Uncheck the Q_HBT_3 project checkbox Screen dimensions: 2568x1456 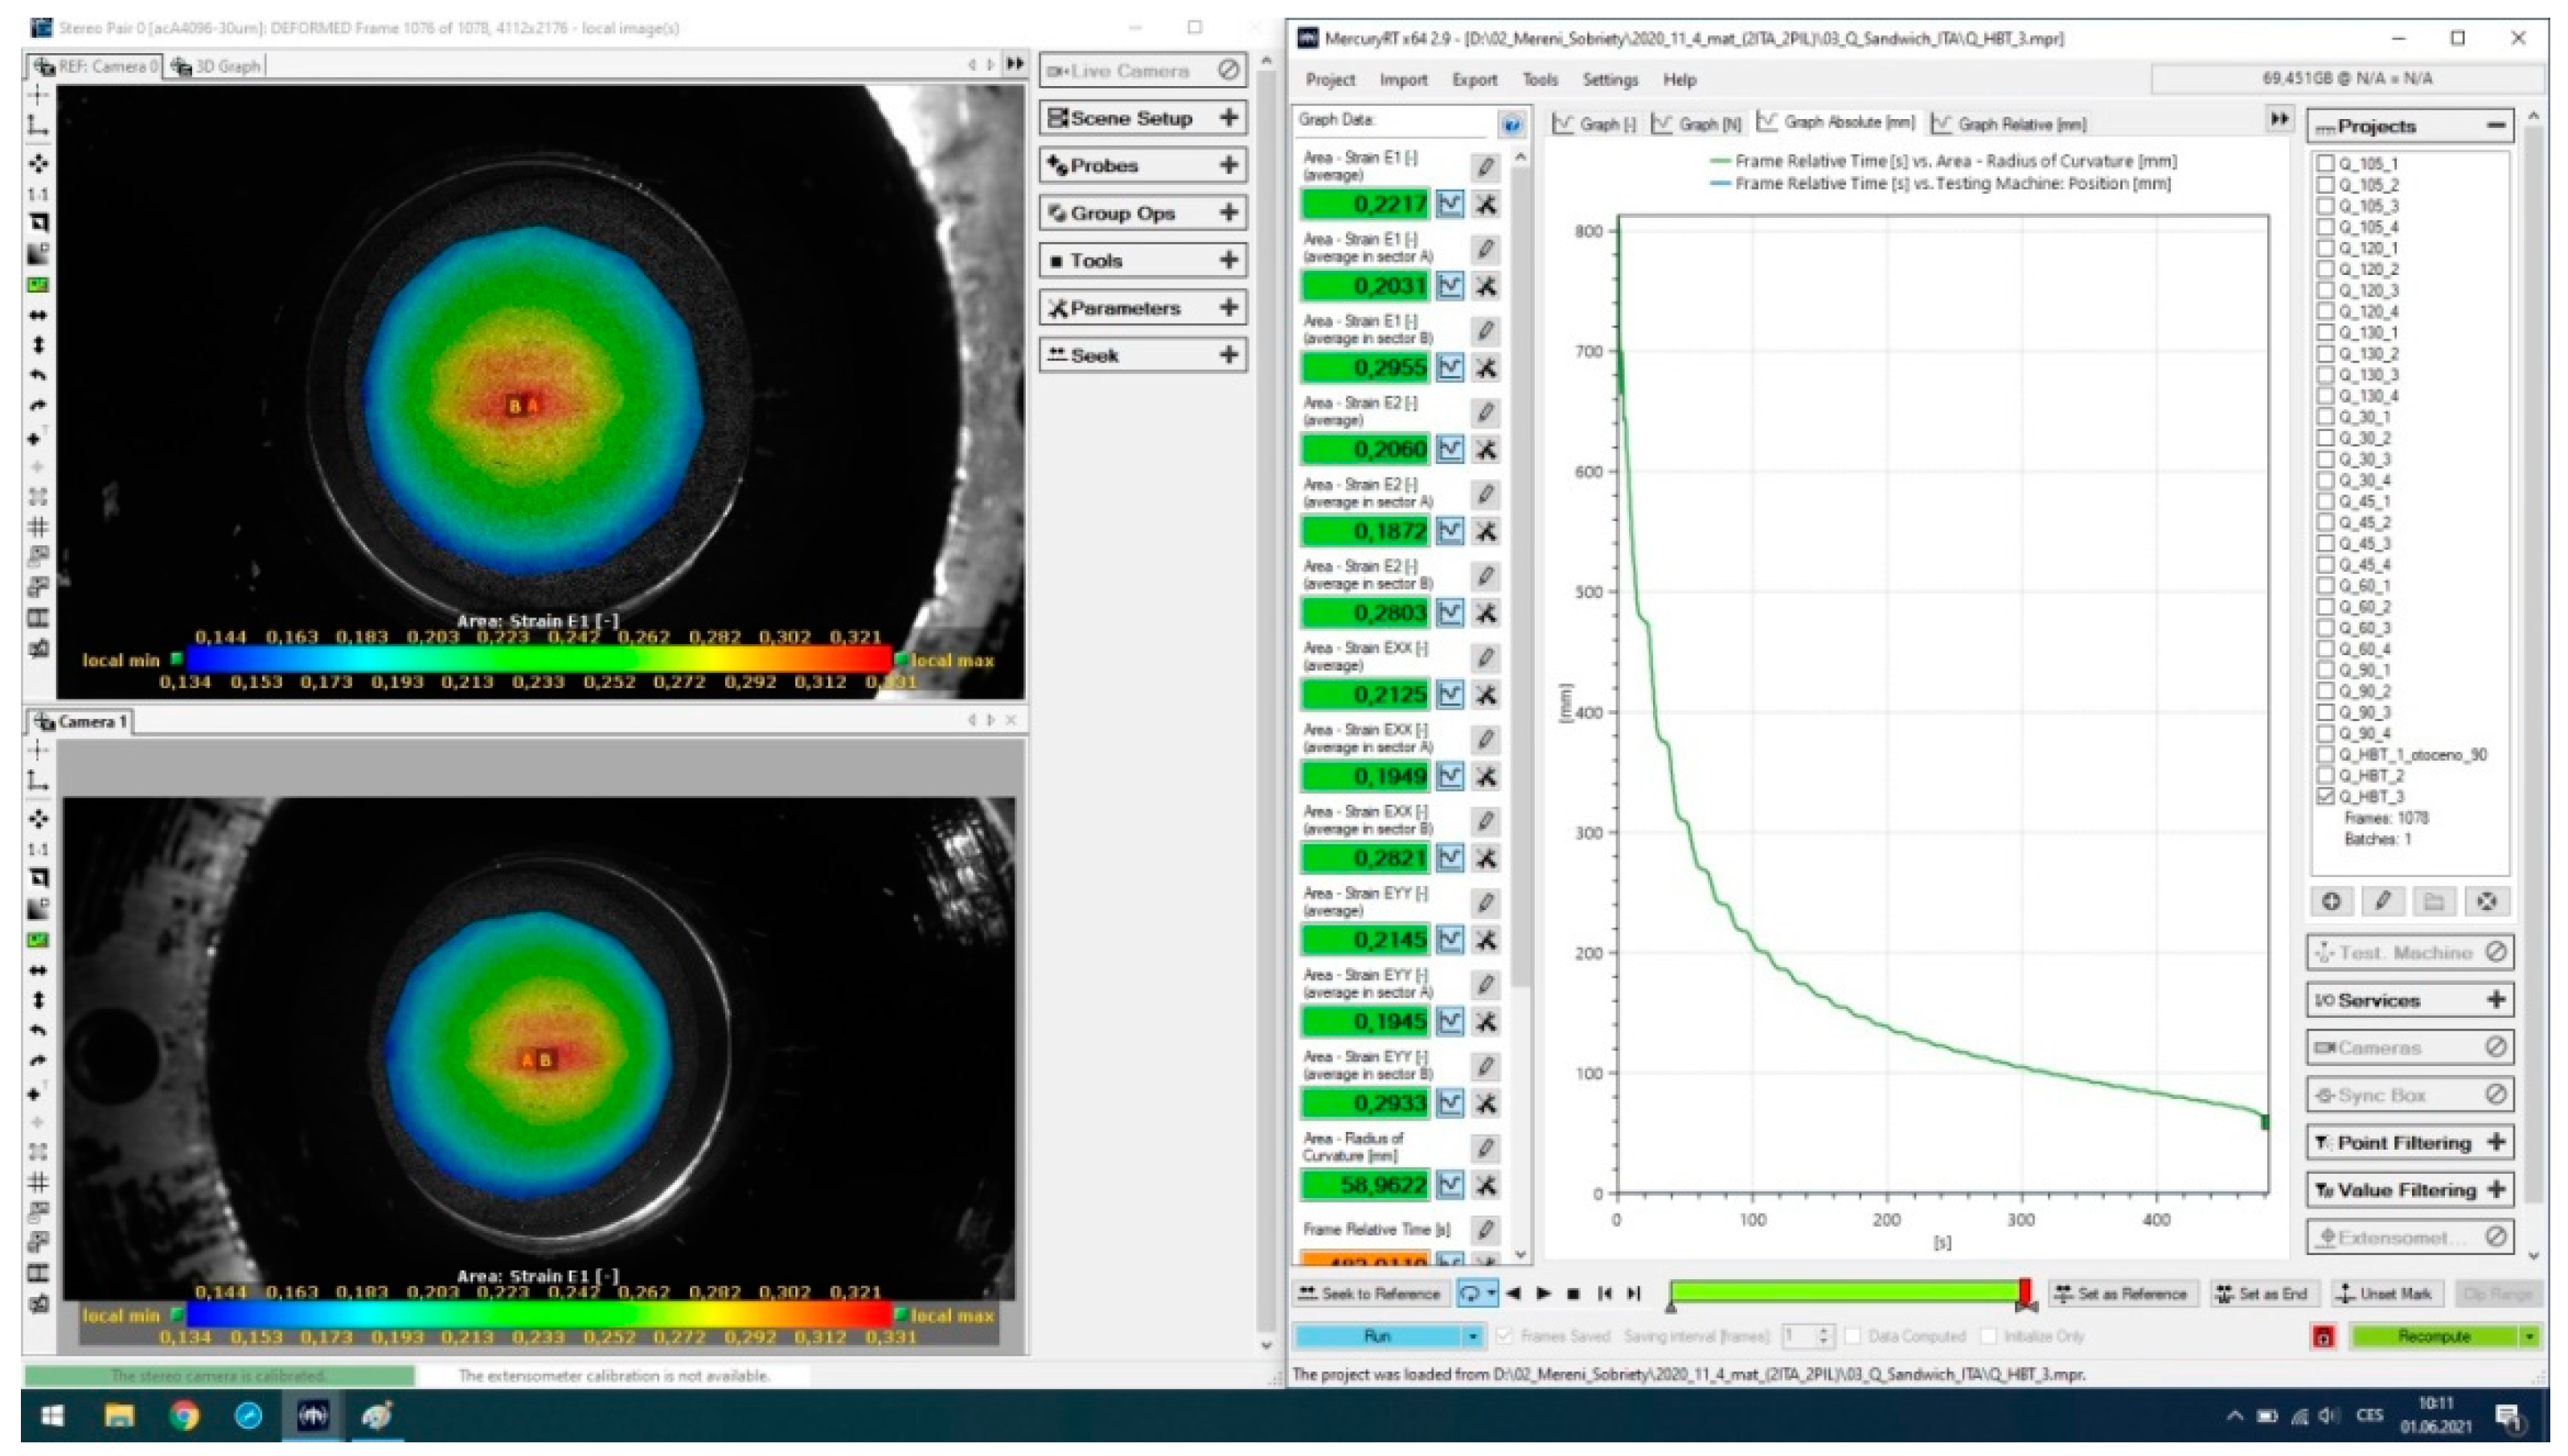click(x=2325, y=796)
